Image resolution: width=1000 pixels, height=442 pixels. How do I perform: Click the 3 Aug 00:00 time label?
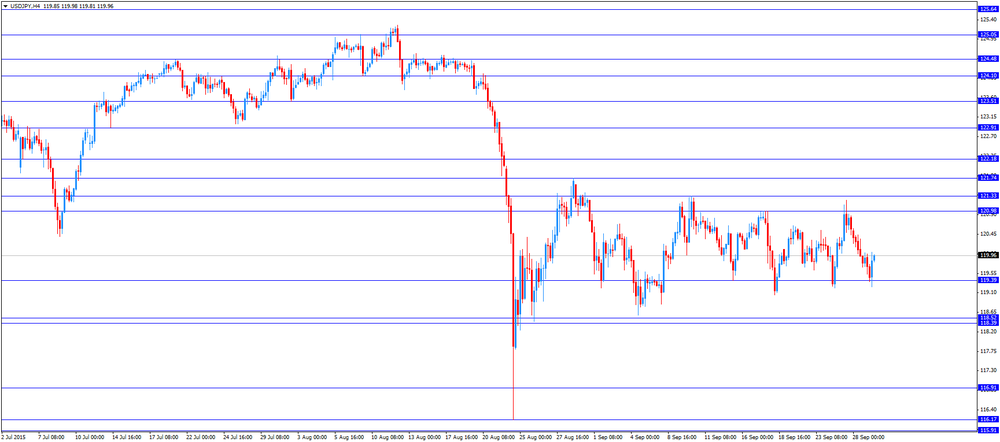click(x=312, y=438)
